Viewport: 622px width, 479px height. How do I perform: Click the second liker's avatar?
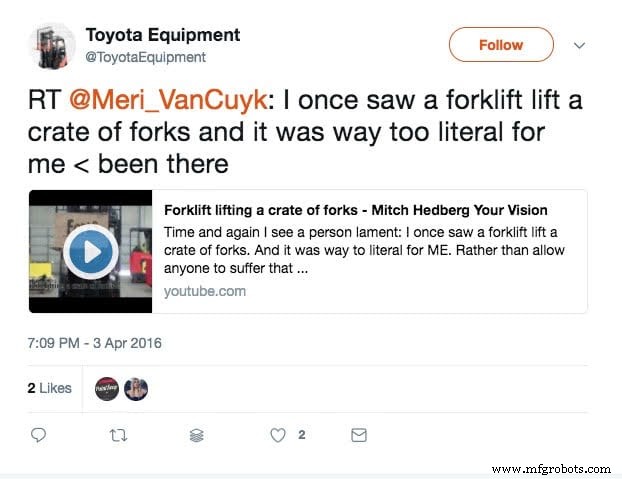(136, 389)
